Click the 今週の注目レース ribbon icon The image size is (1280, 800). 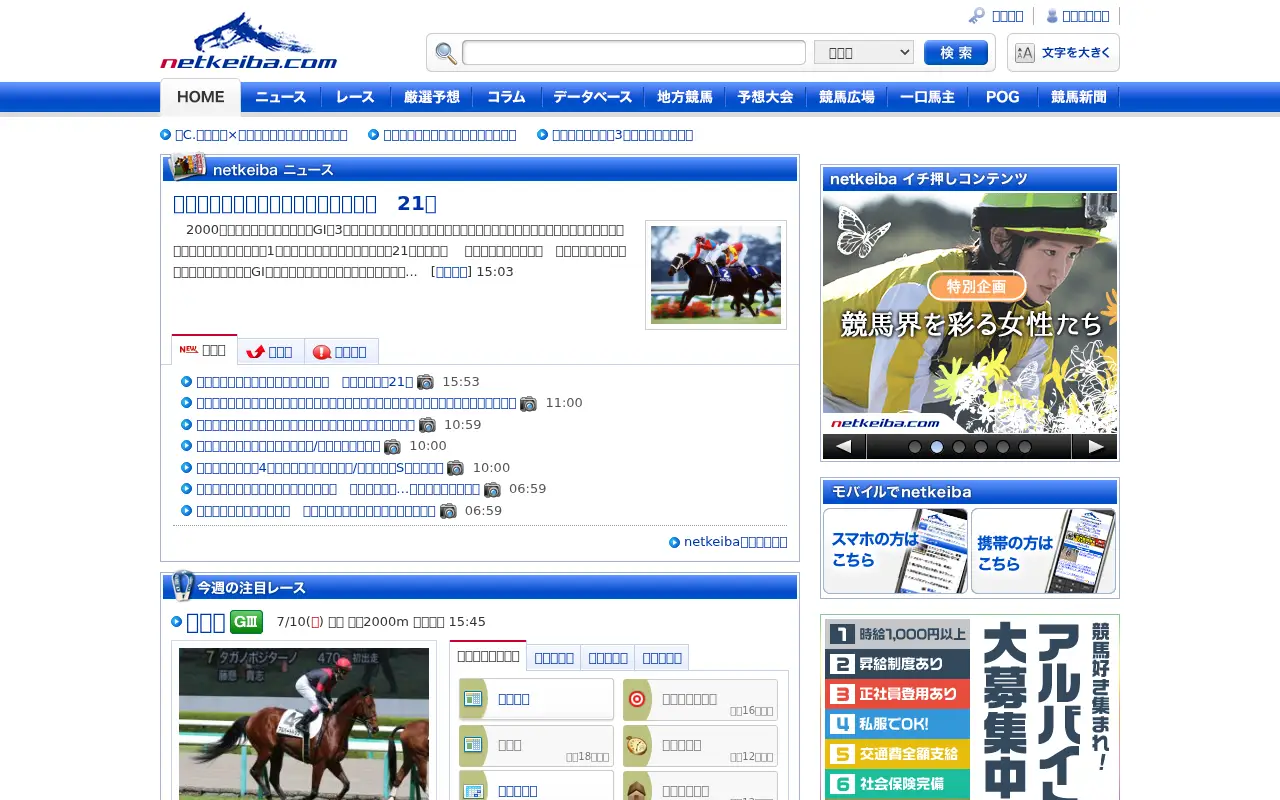[x=182, y=585]
